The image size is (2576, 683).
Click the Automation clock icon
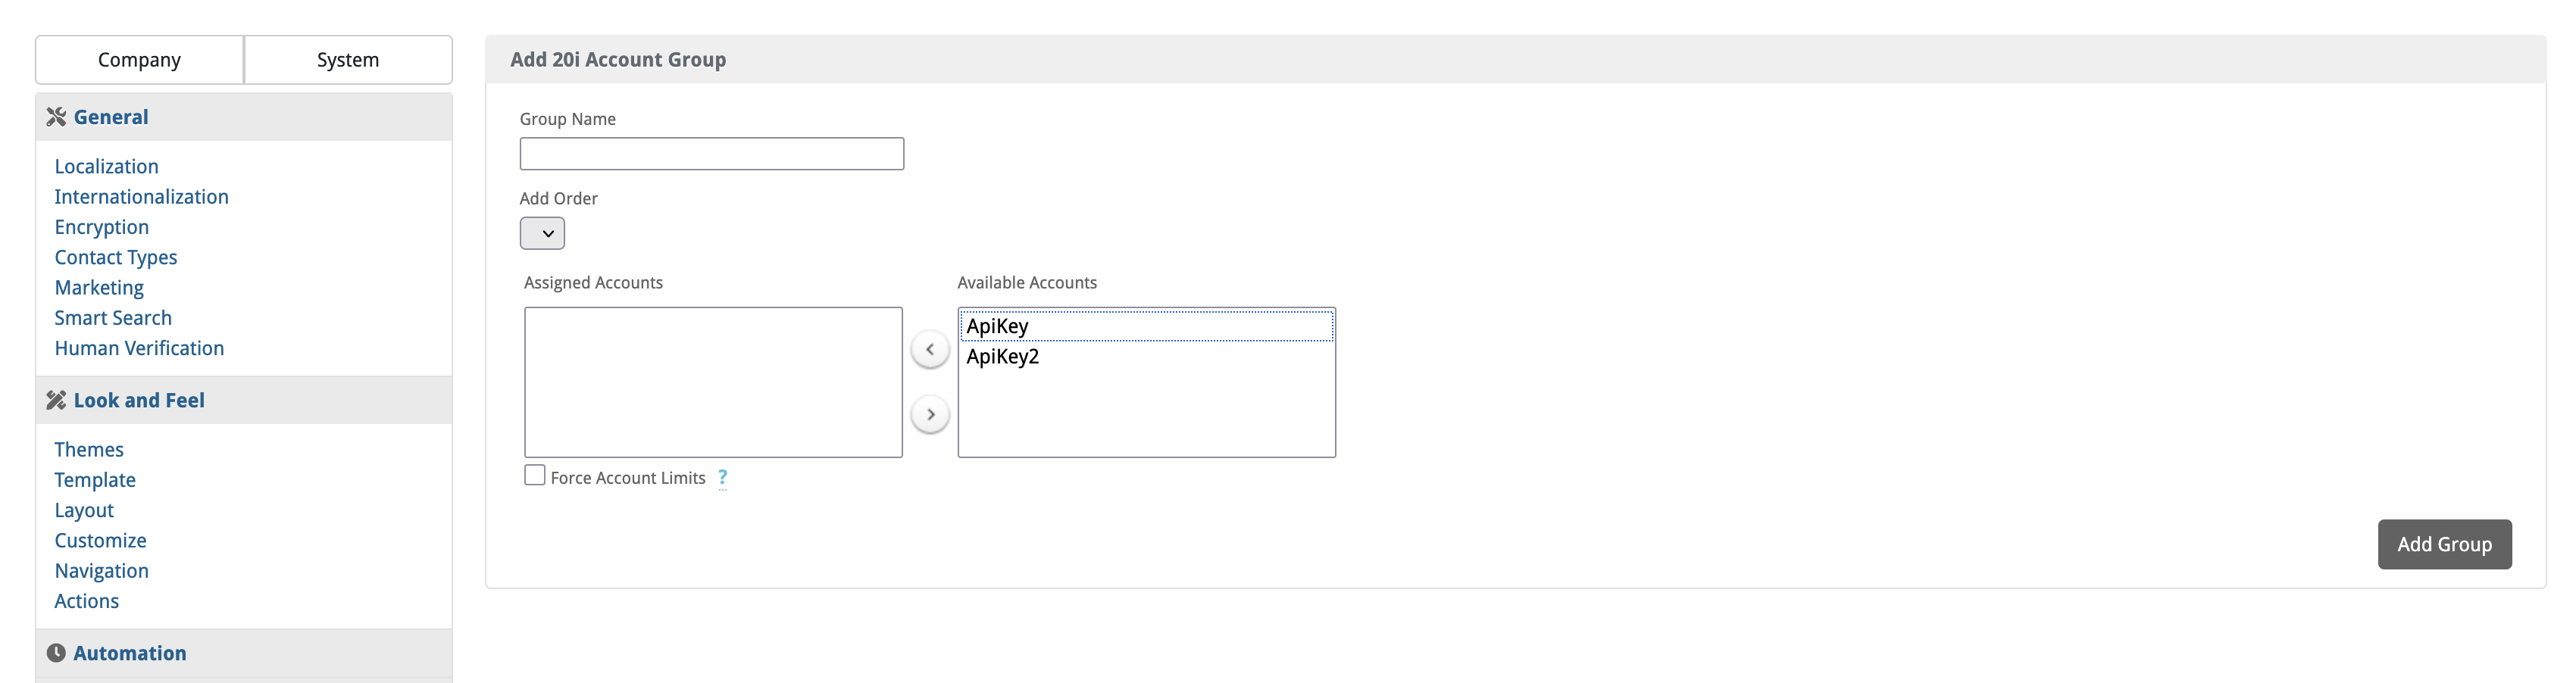56,653
